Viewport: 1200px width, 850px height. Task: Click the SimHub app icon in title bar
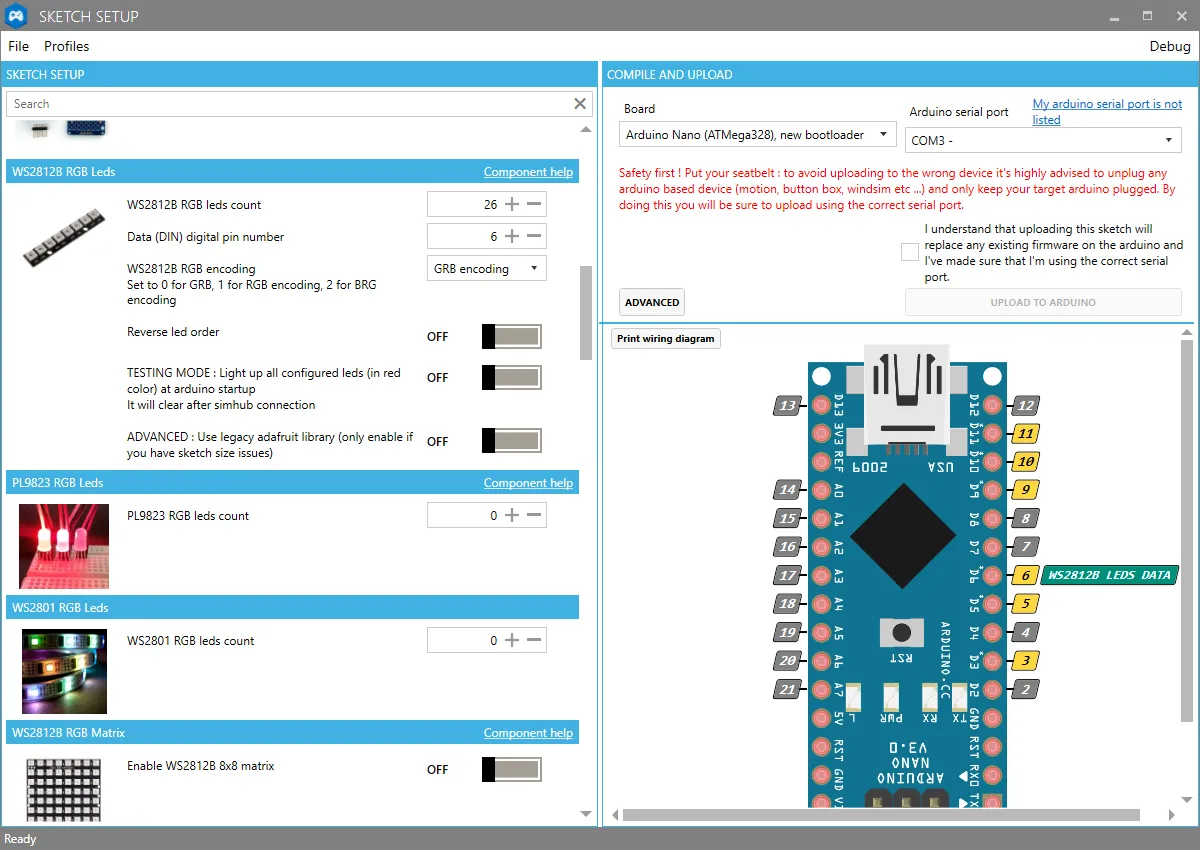click(17, 16)
